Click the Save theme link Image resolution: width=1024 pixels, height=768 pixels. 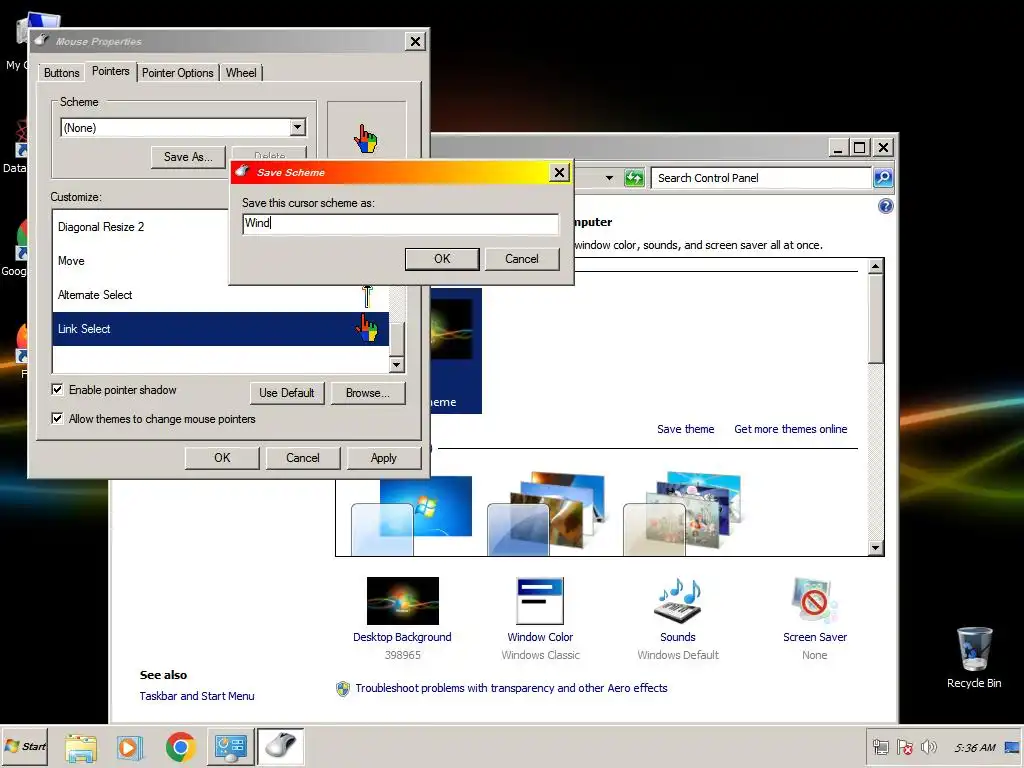click(x=685, y=429)
